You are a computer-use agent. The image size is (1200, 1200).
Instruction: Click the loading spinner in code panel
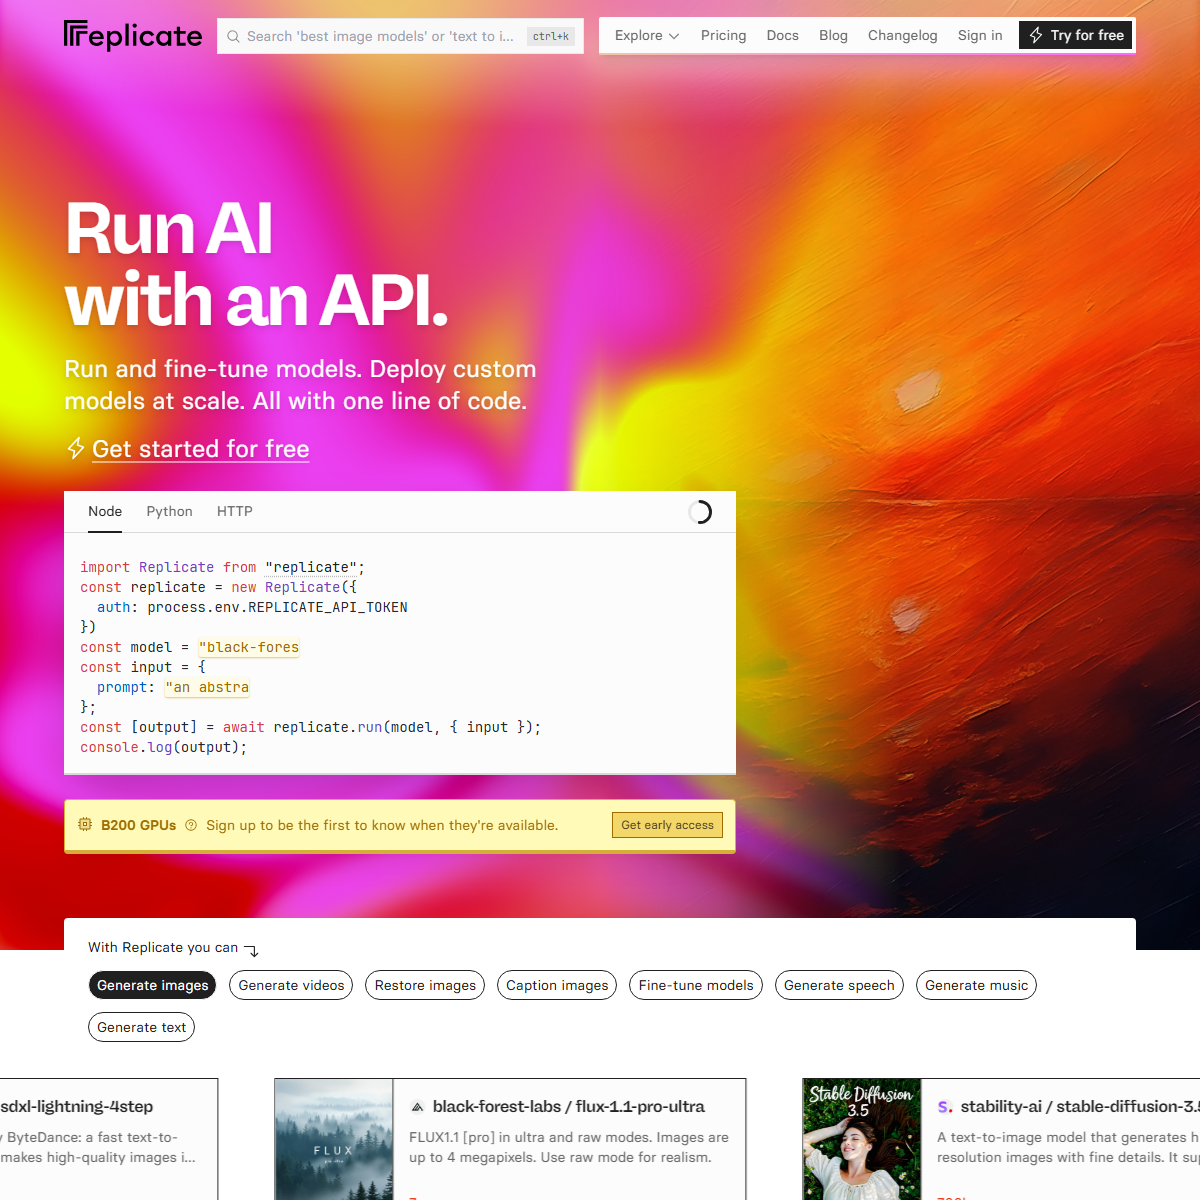point(700,512)
